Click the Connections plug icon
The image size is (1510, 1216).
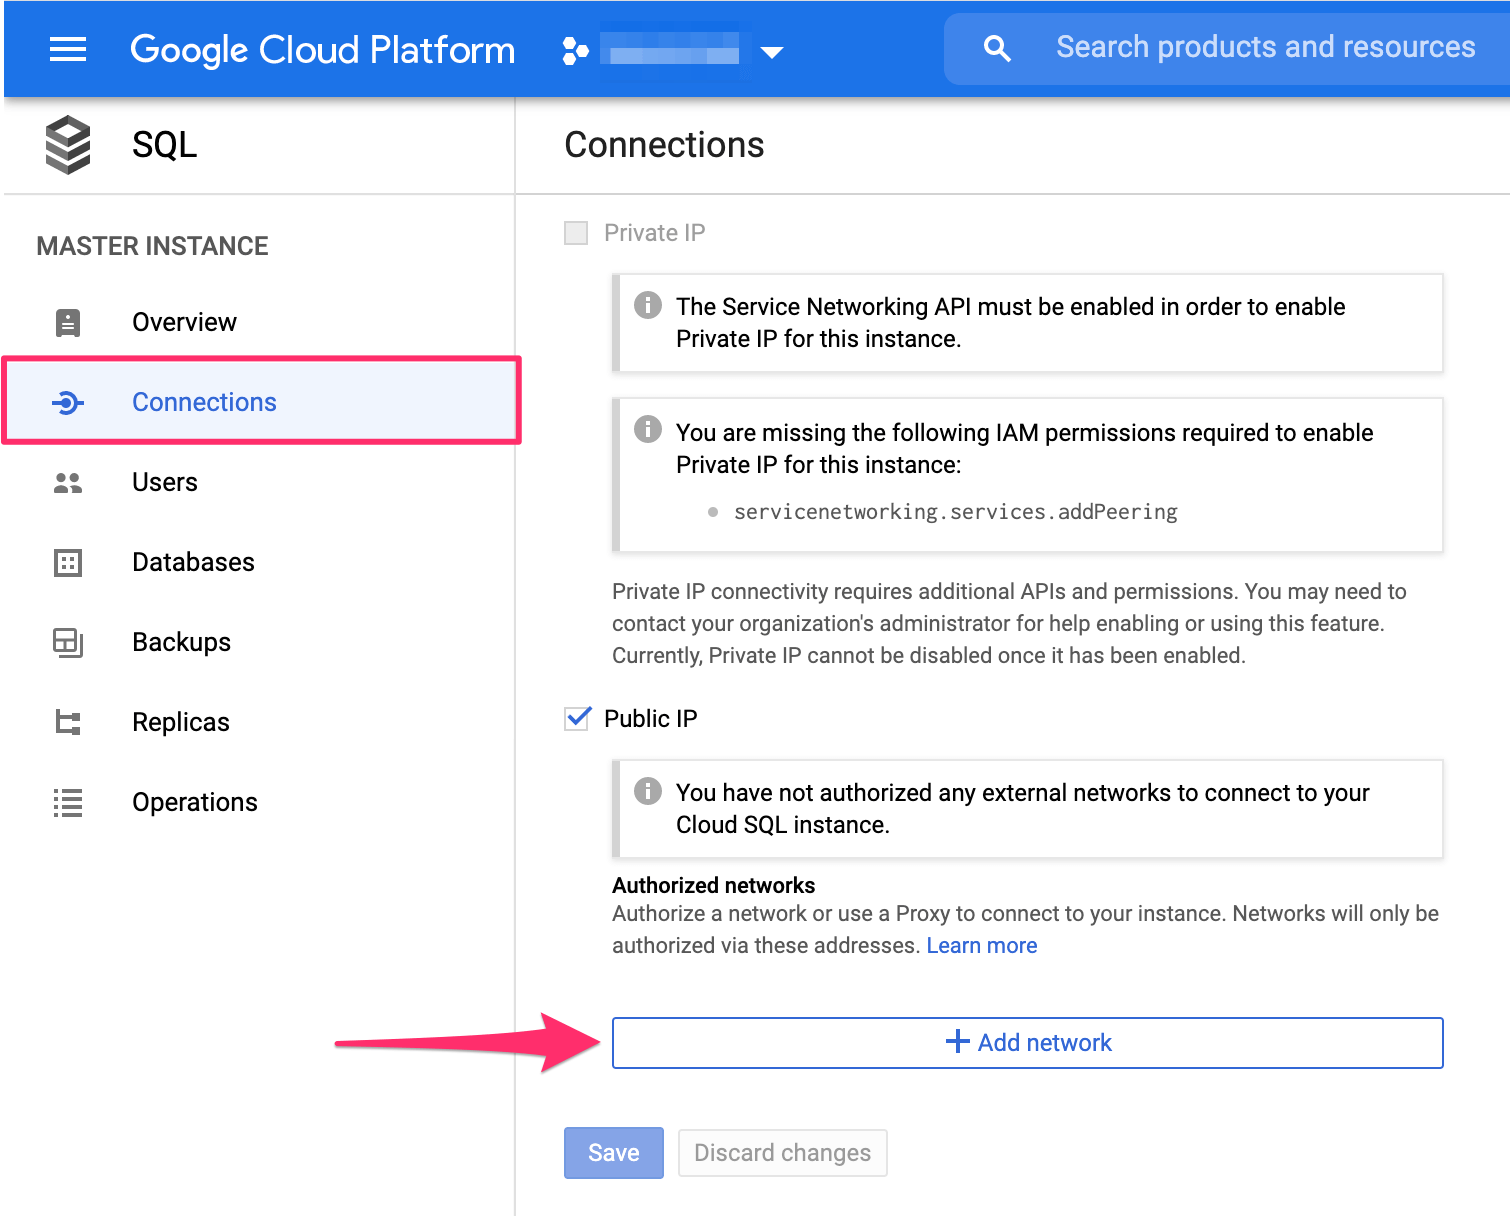tap(66, 402)
